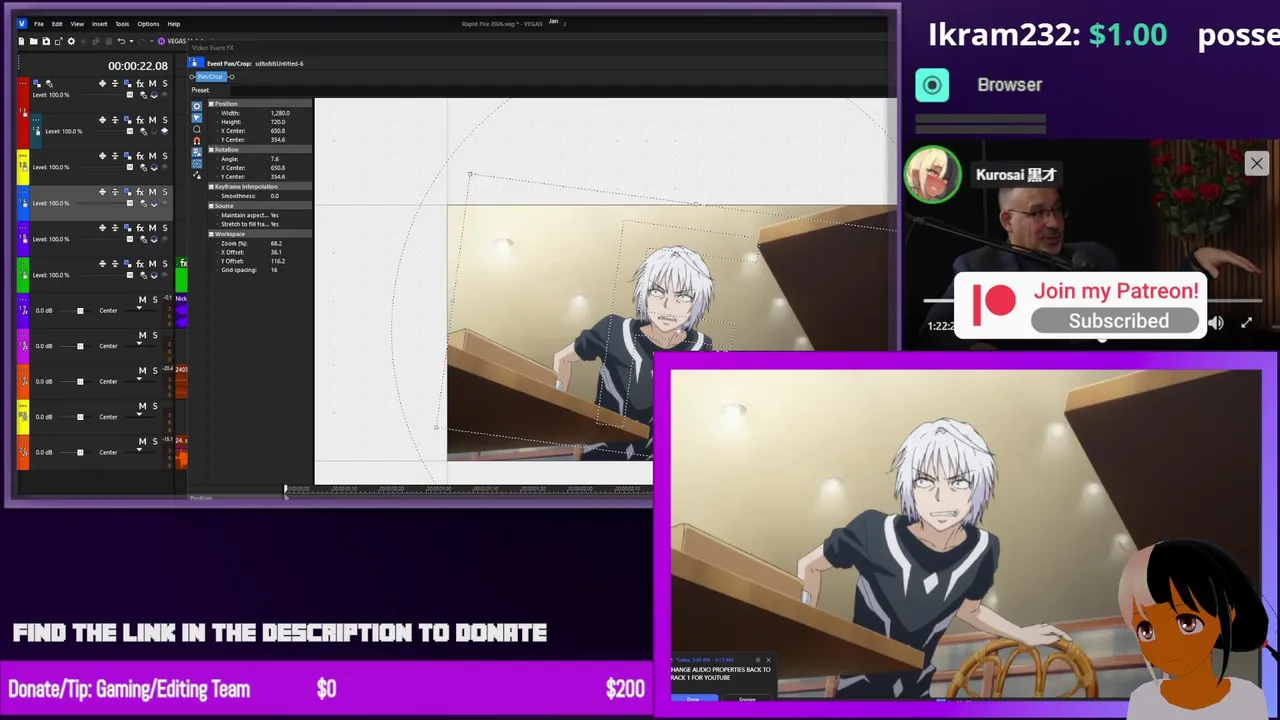
Task: Open the Tools menu
Action: [x=122, y=24]
